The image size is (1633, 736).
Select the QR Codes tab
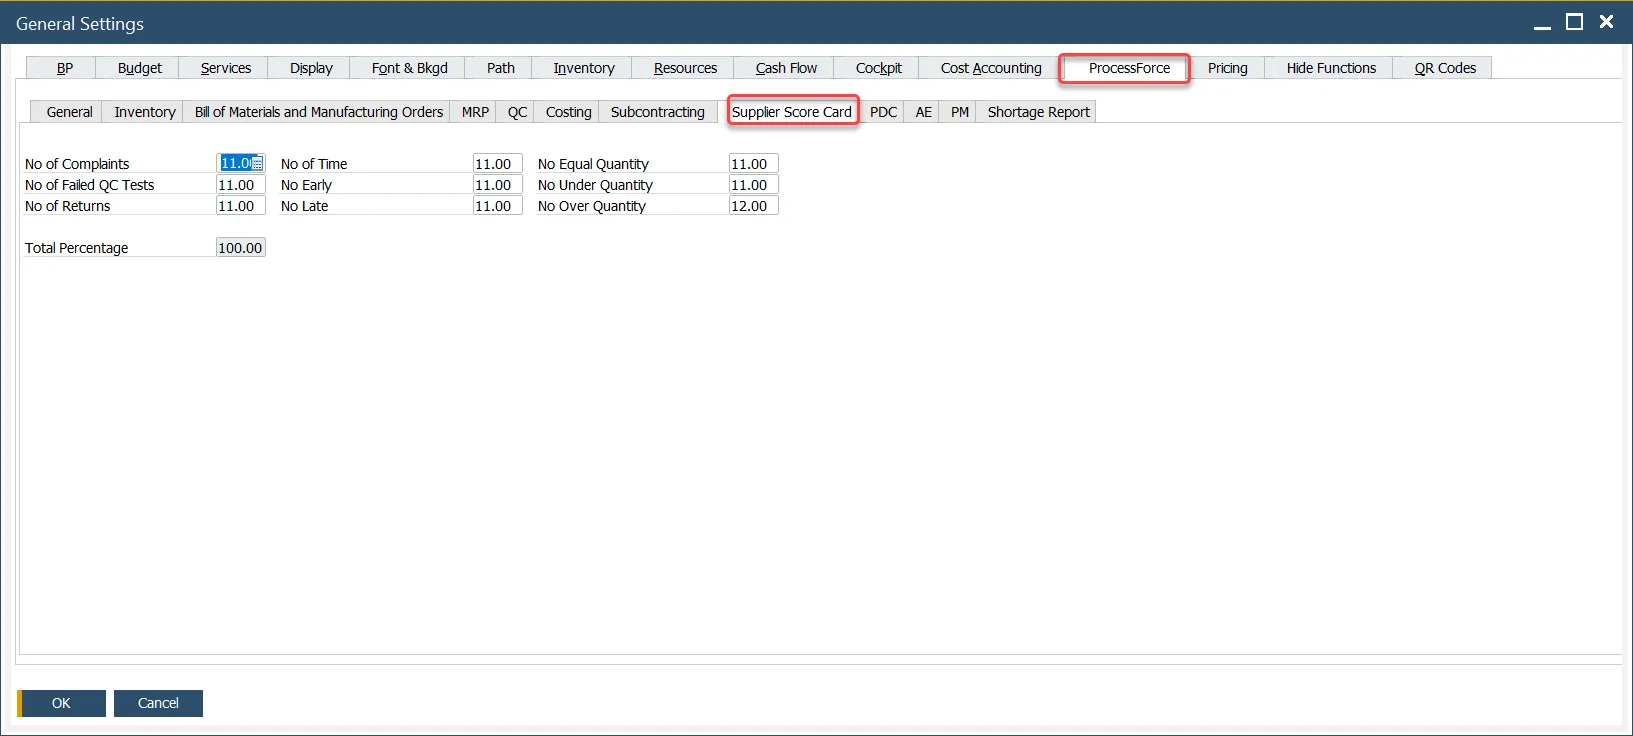(1444, 68)
